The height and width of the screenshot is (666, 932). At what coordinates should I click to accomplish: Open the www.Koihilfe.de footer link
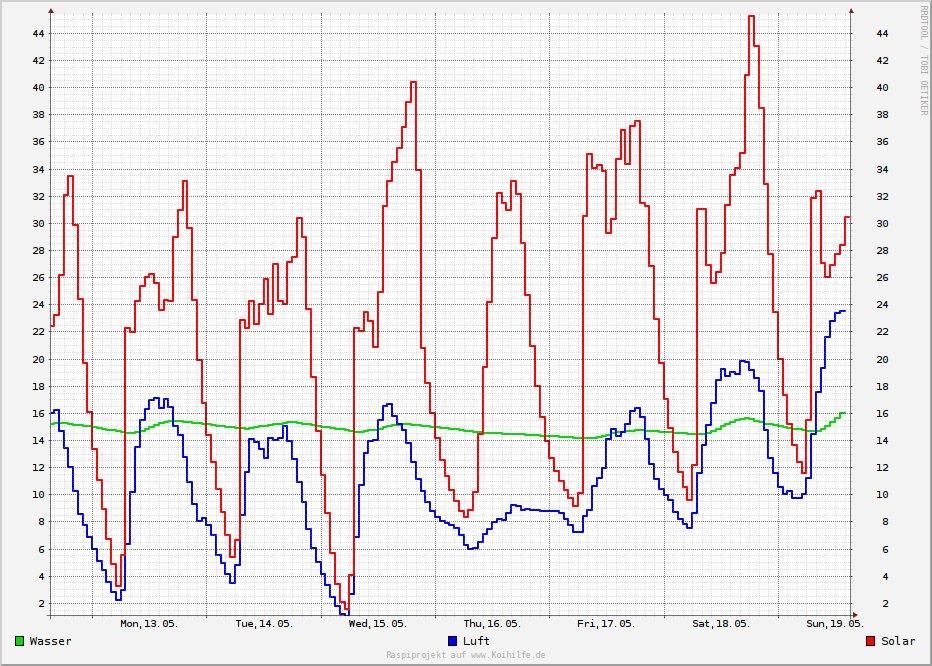[508, 655]
